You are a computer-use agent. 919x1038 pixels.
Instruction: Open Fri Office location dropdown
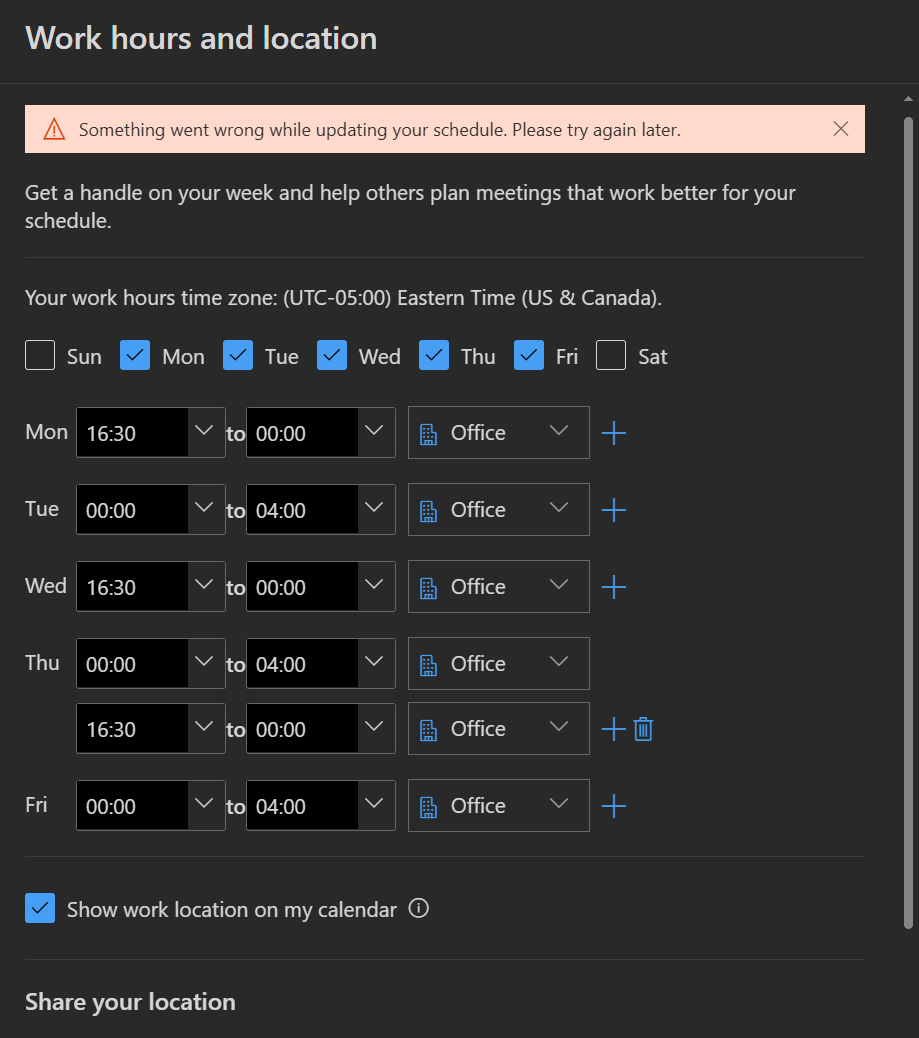(x=499, y=806)
